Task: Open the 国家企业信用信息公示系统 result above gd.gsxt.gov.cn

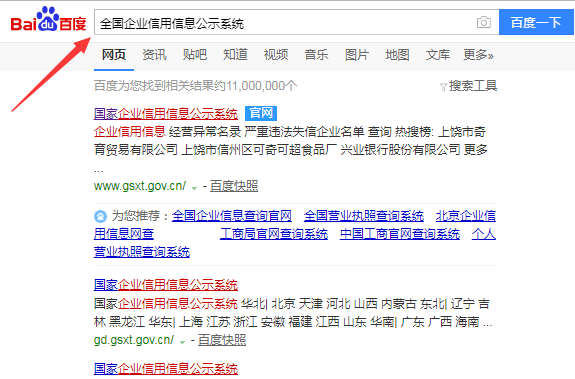Action: click(x=166, y=285)
